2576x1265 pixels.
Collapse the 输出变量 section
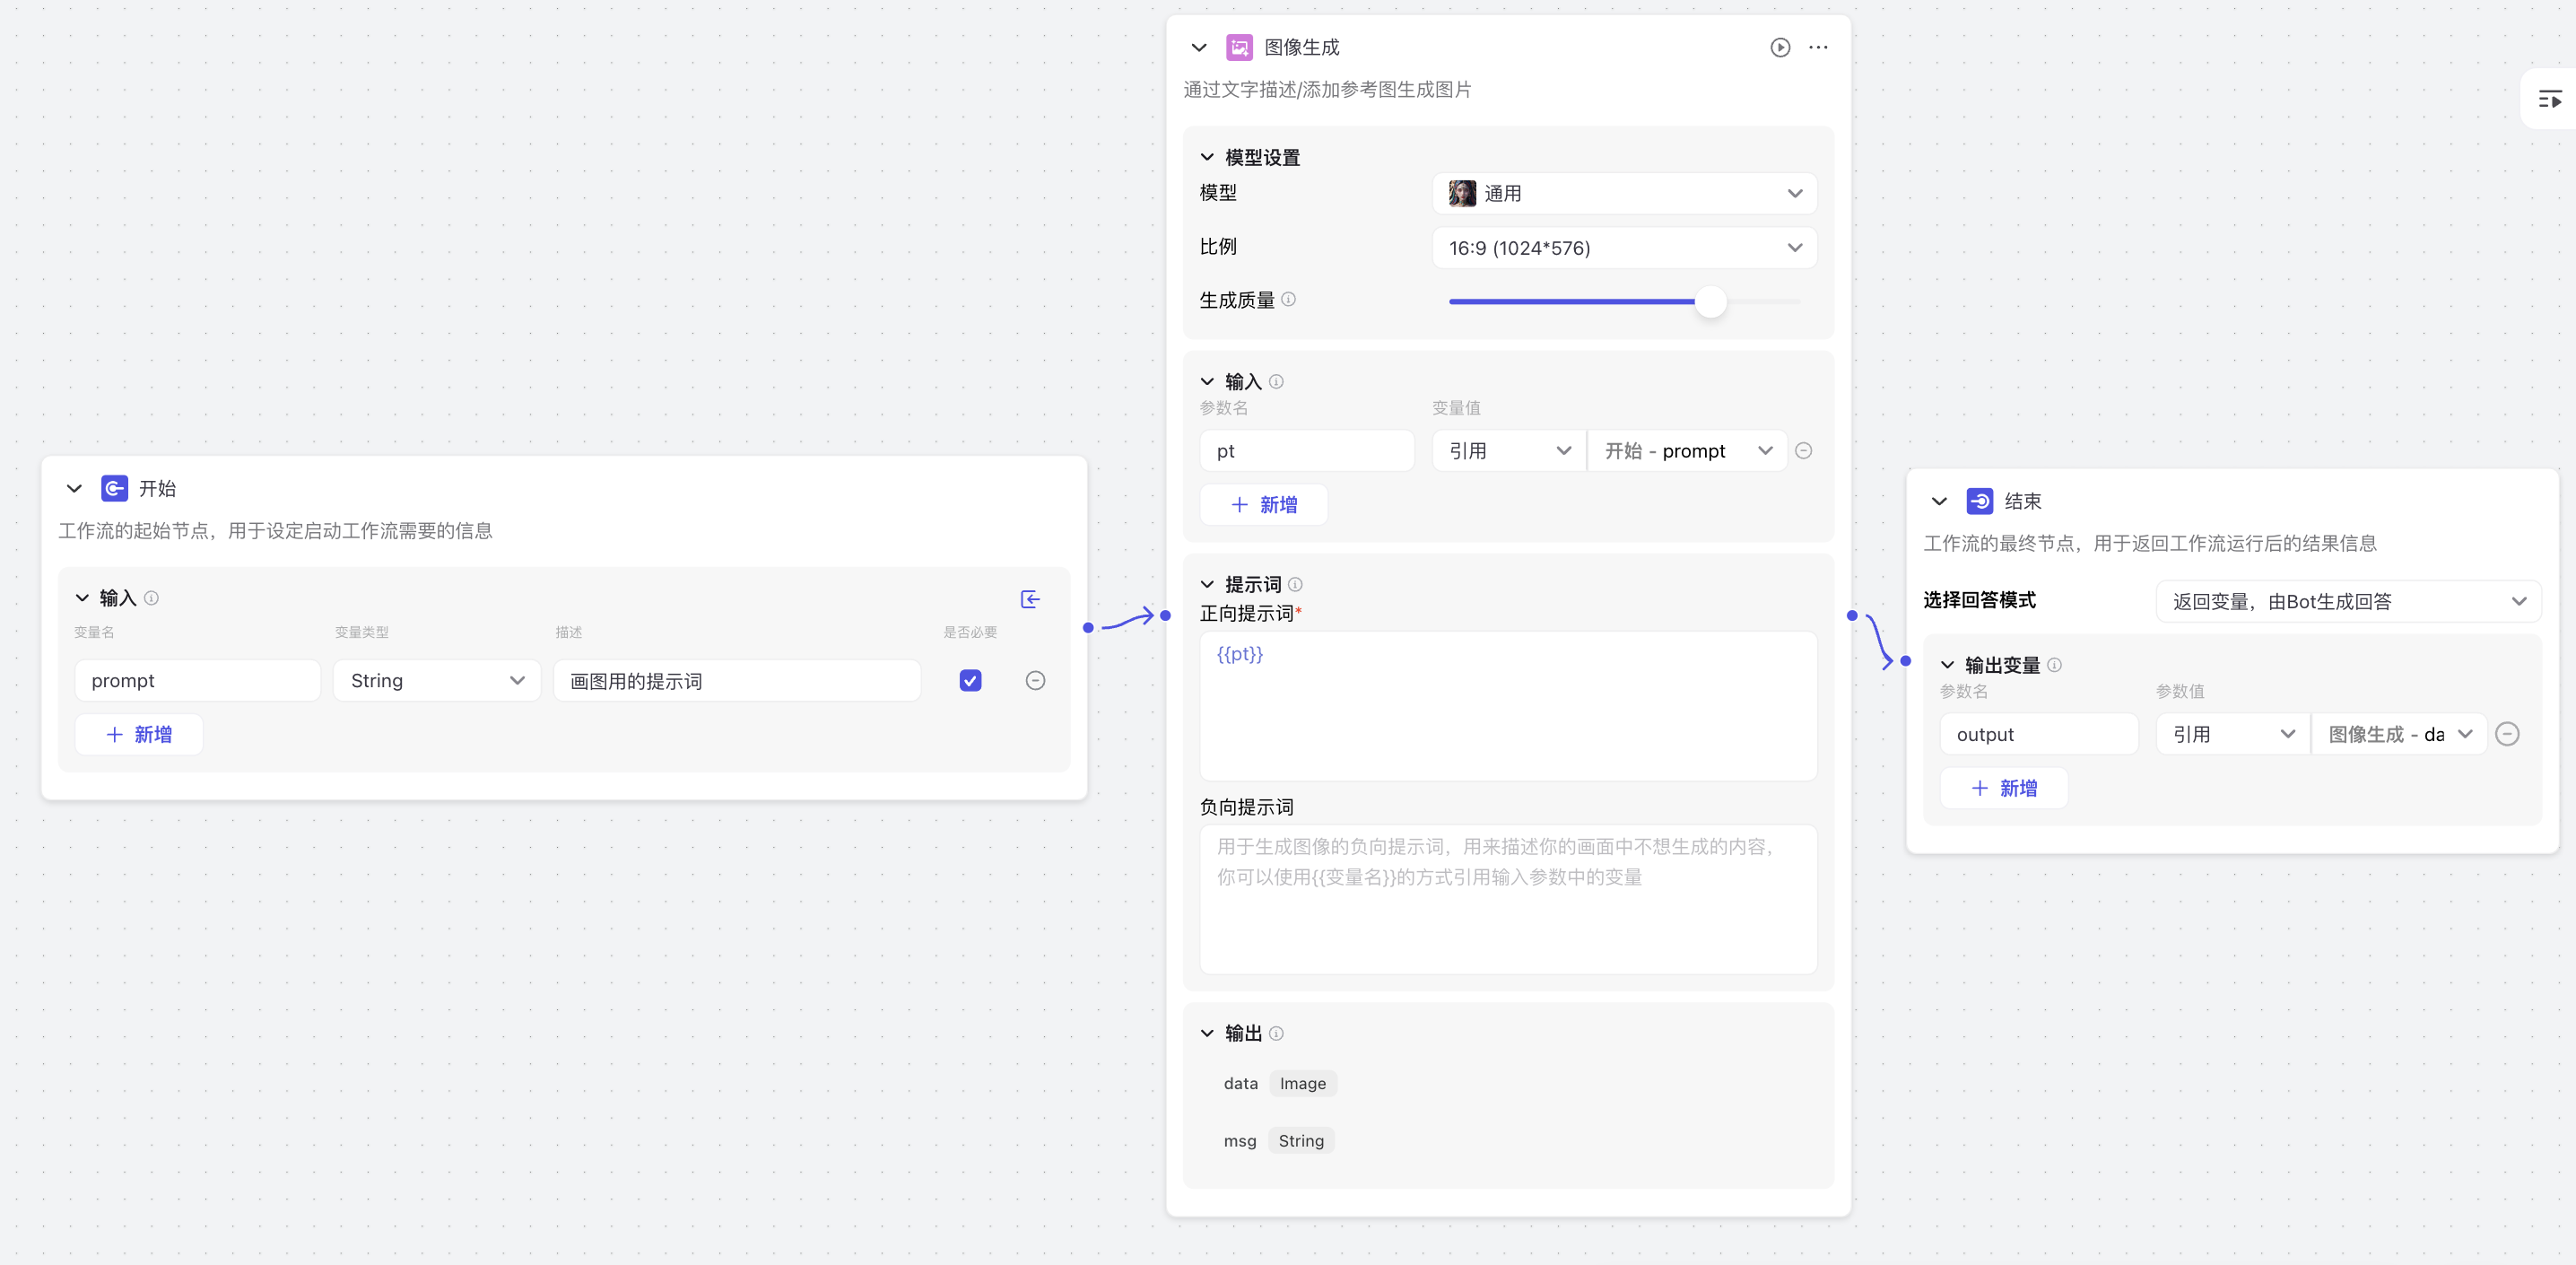1947,665
